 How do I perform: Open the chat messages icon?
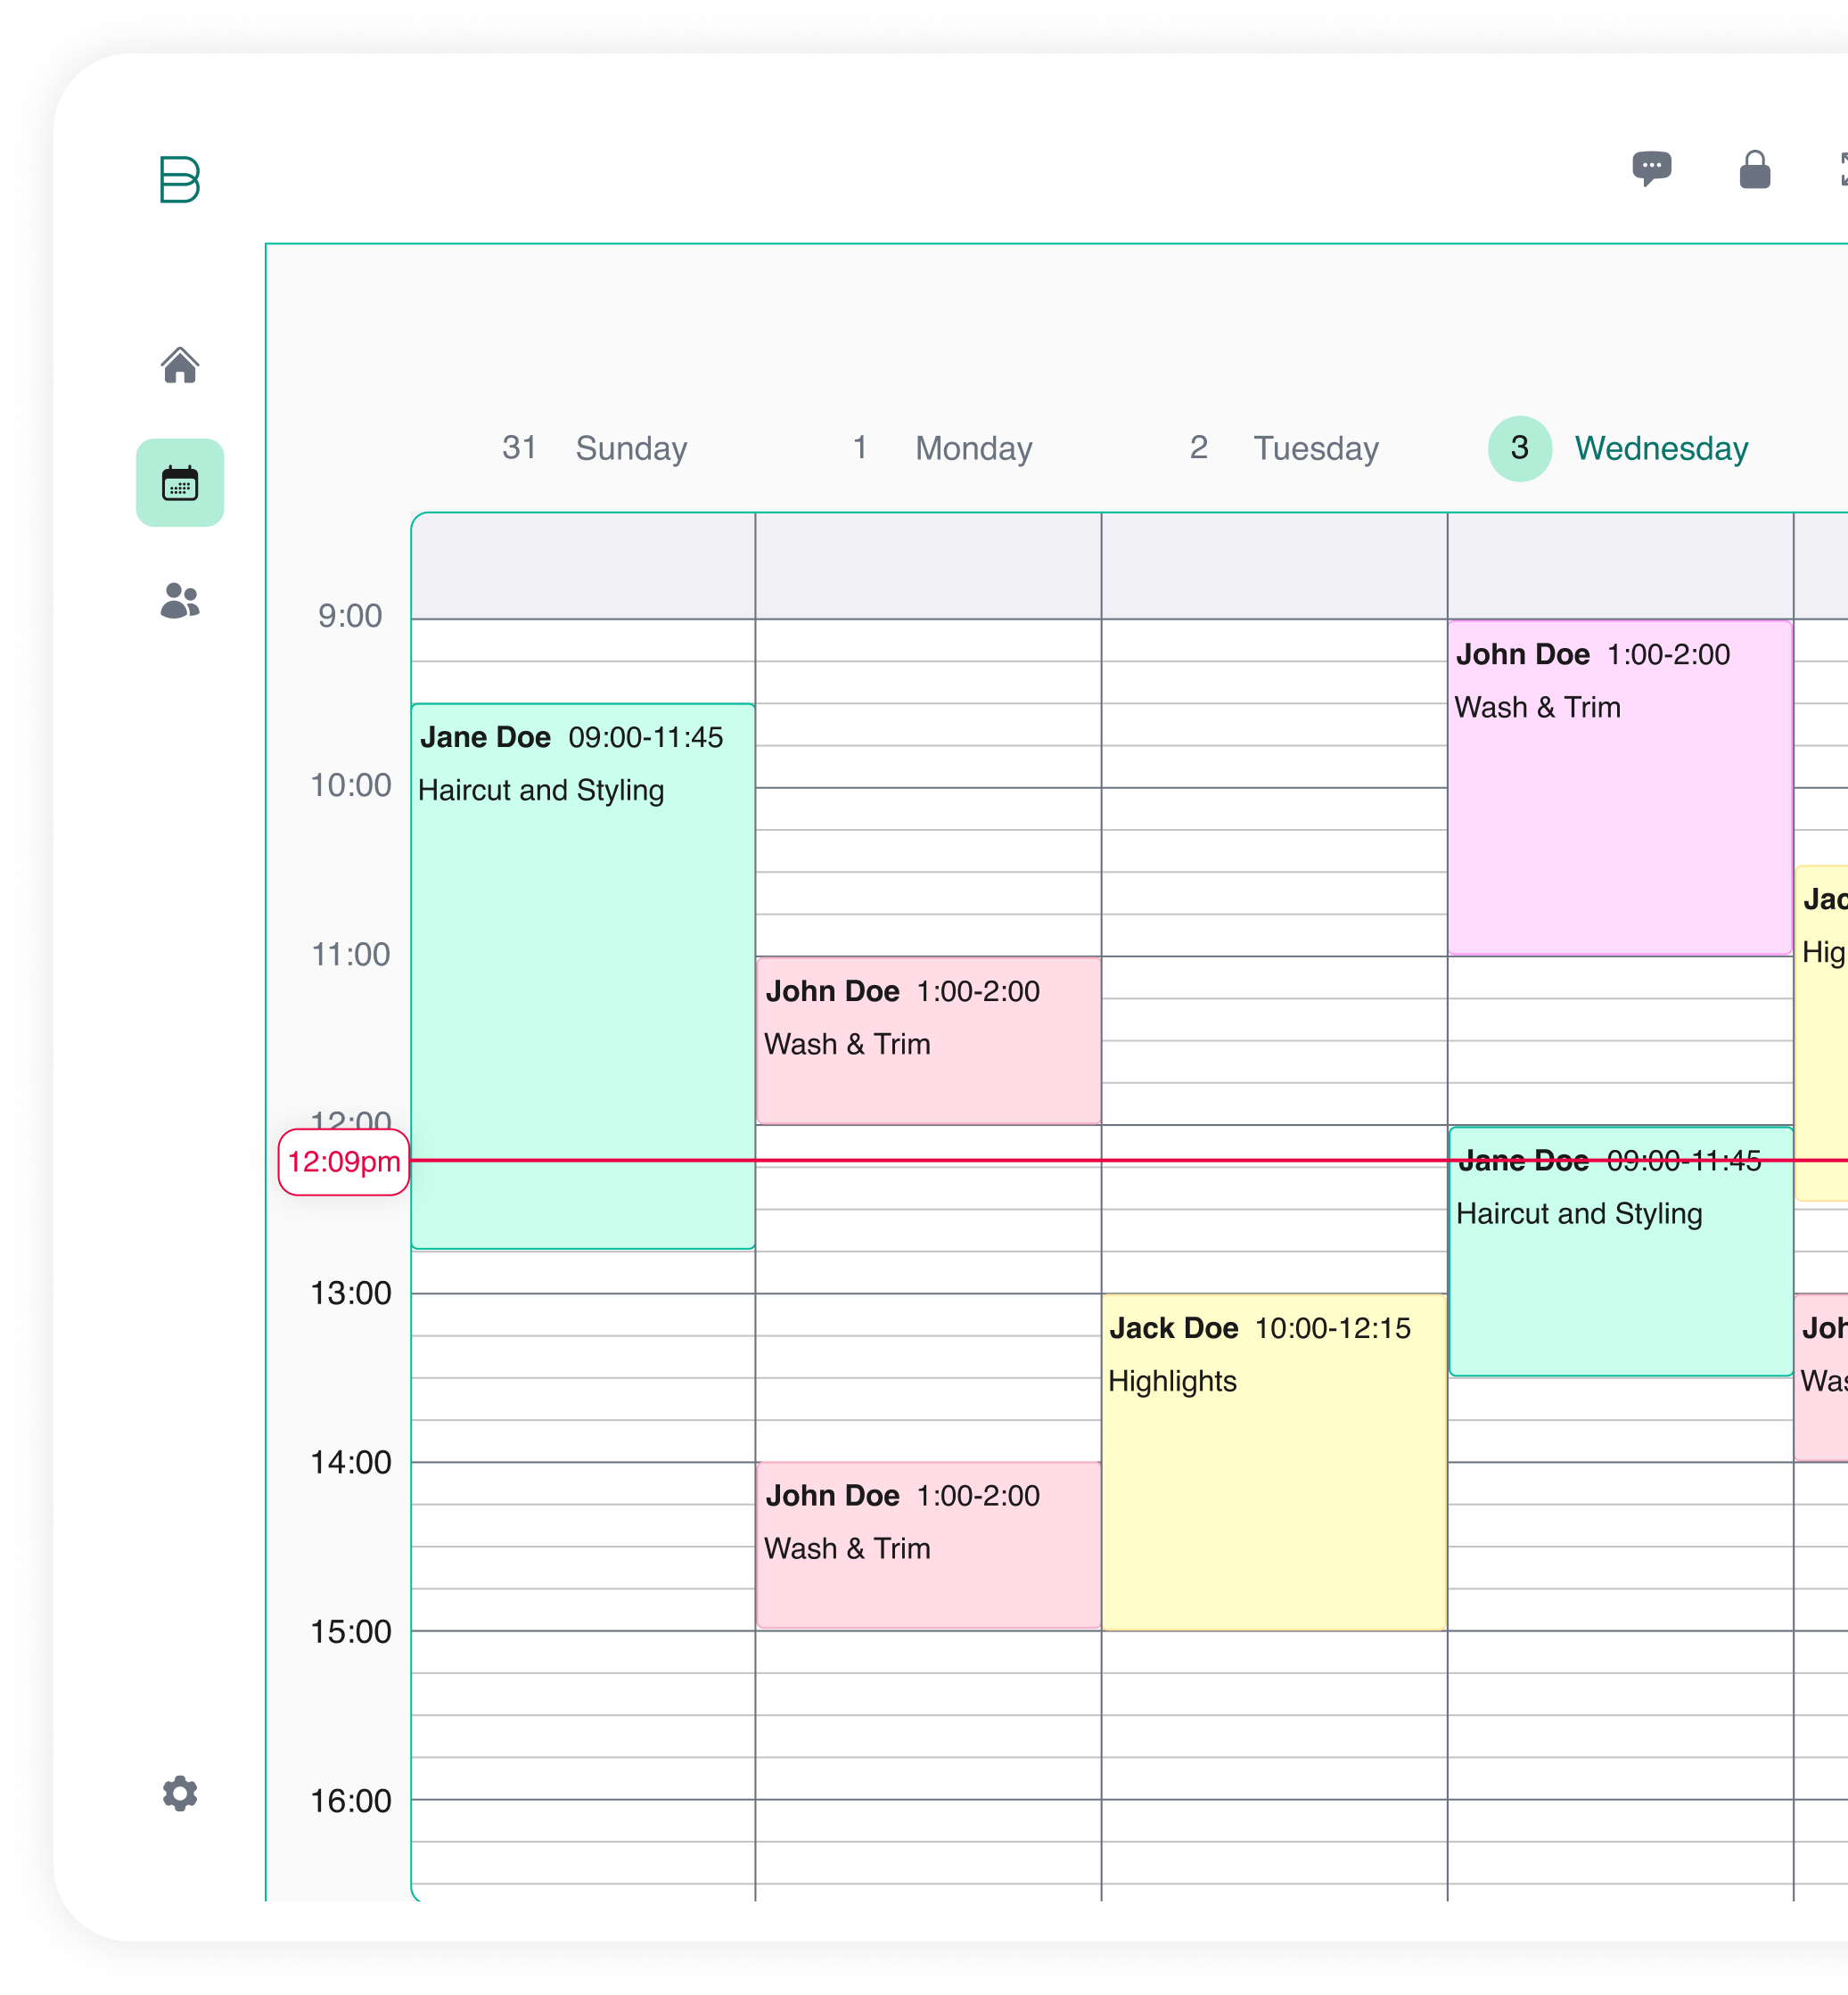(1651, 168)
